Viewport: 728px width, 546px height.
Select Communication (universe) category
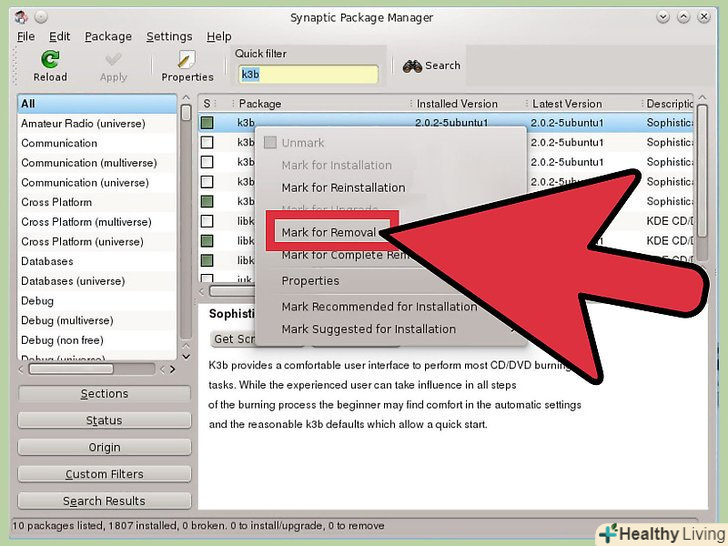[97, 182]
